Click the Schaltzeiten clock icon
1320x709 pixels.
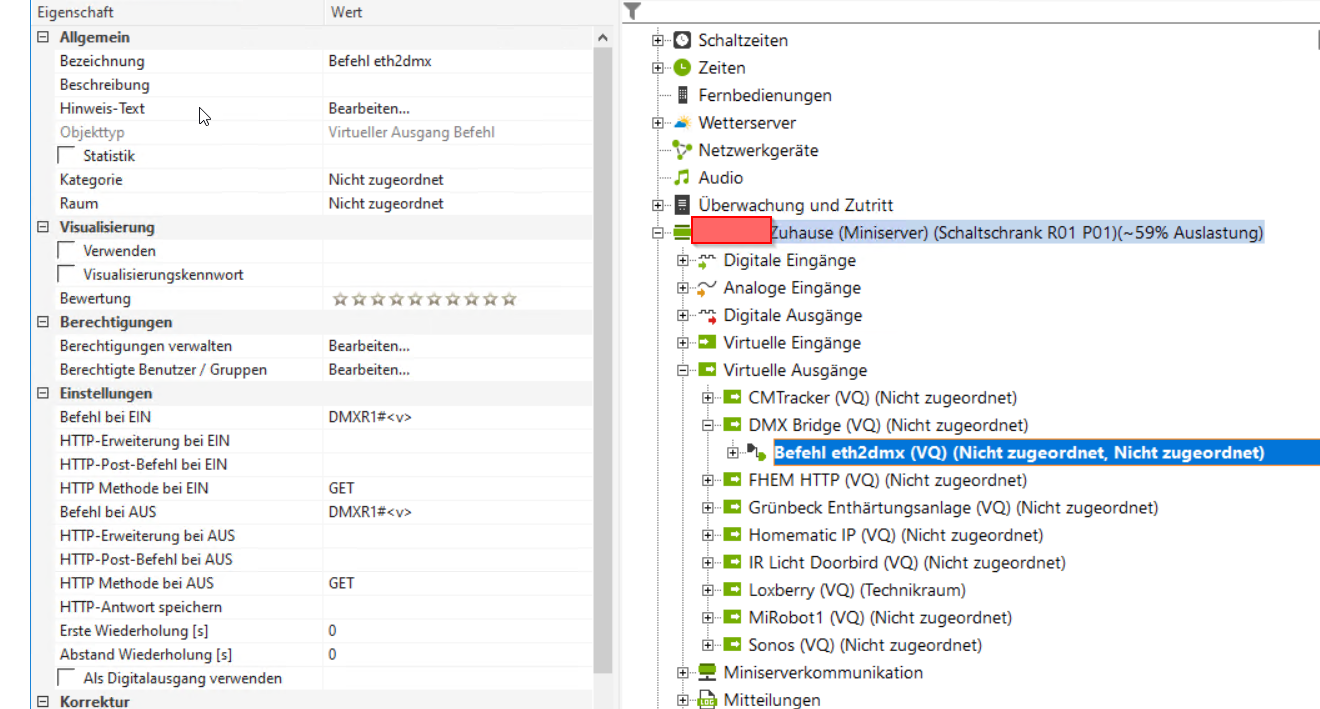682,41
